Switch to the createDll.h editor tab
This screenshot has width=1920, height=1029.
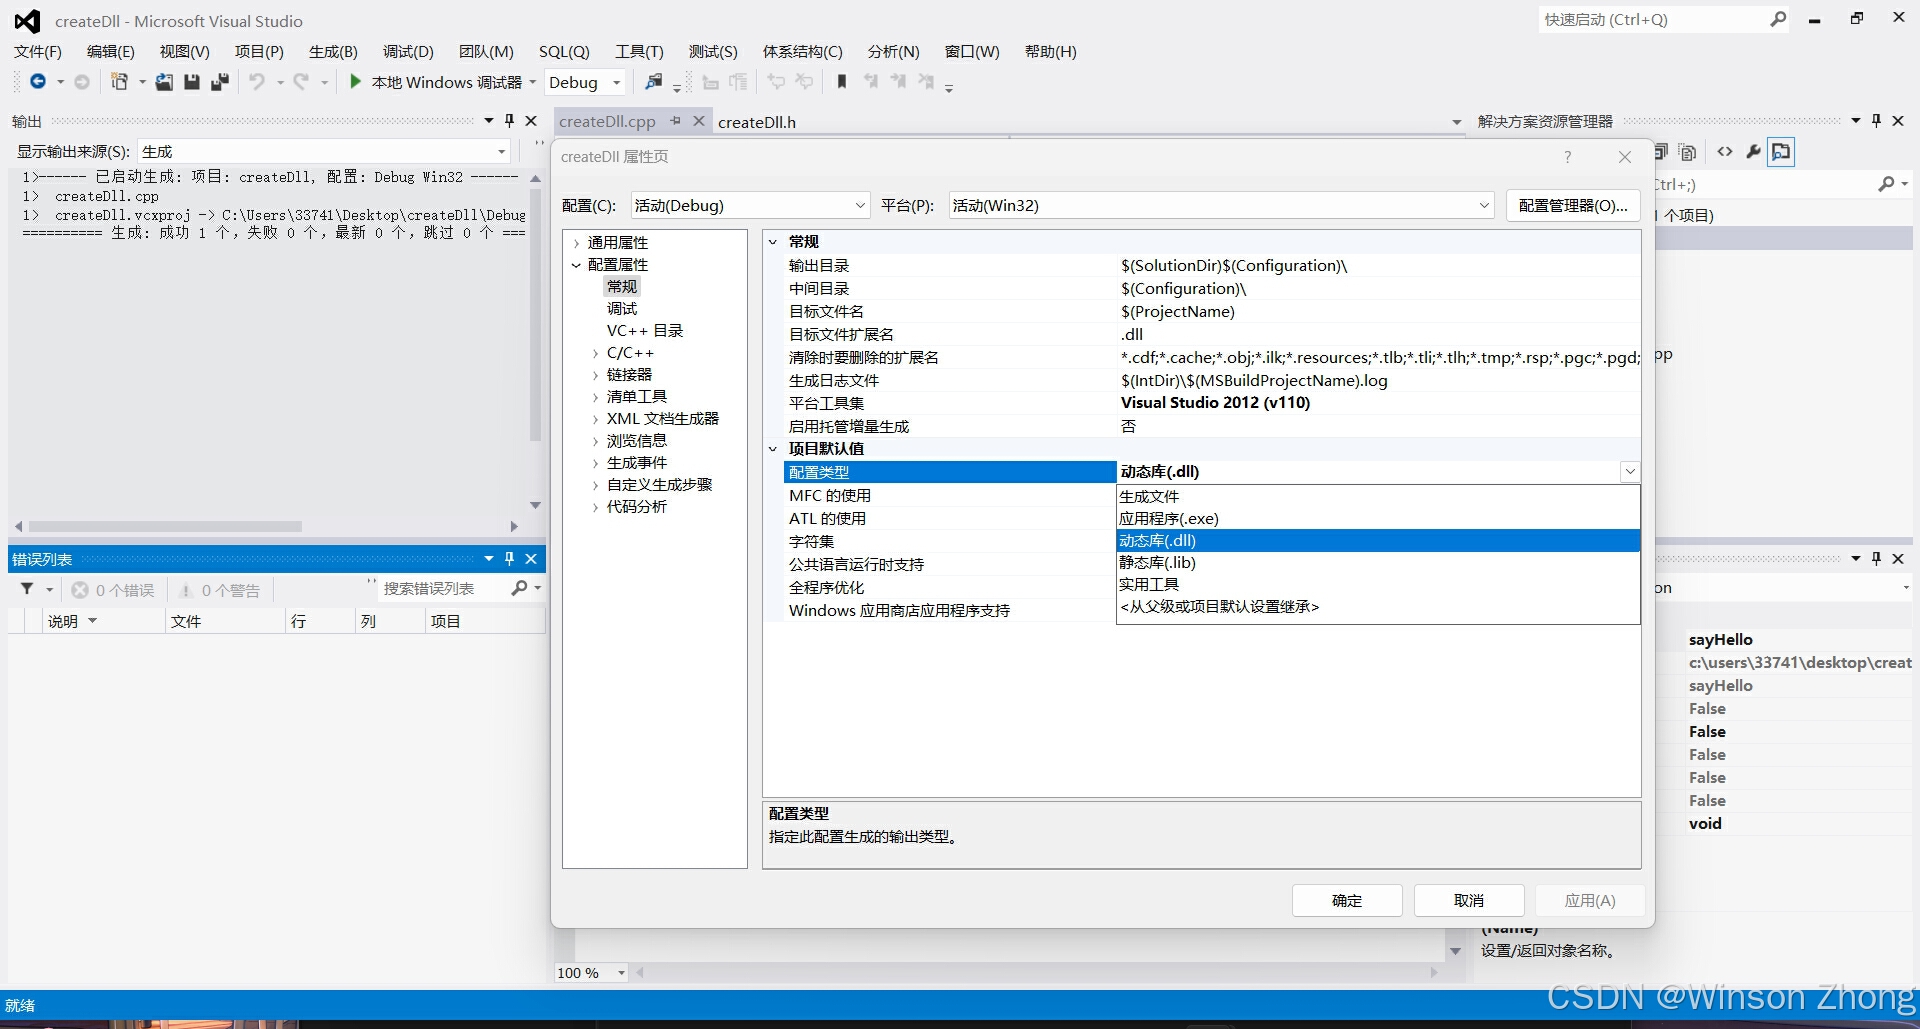758,121
